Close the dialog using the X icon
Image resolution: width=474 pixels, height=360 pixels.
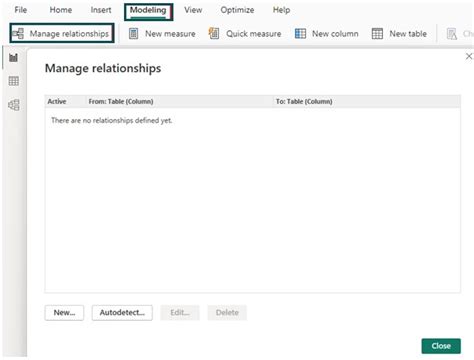click(469, 56)
